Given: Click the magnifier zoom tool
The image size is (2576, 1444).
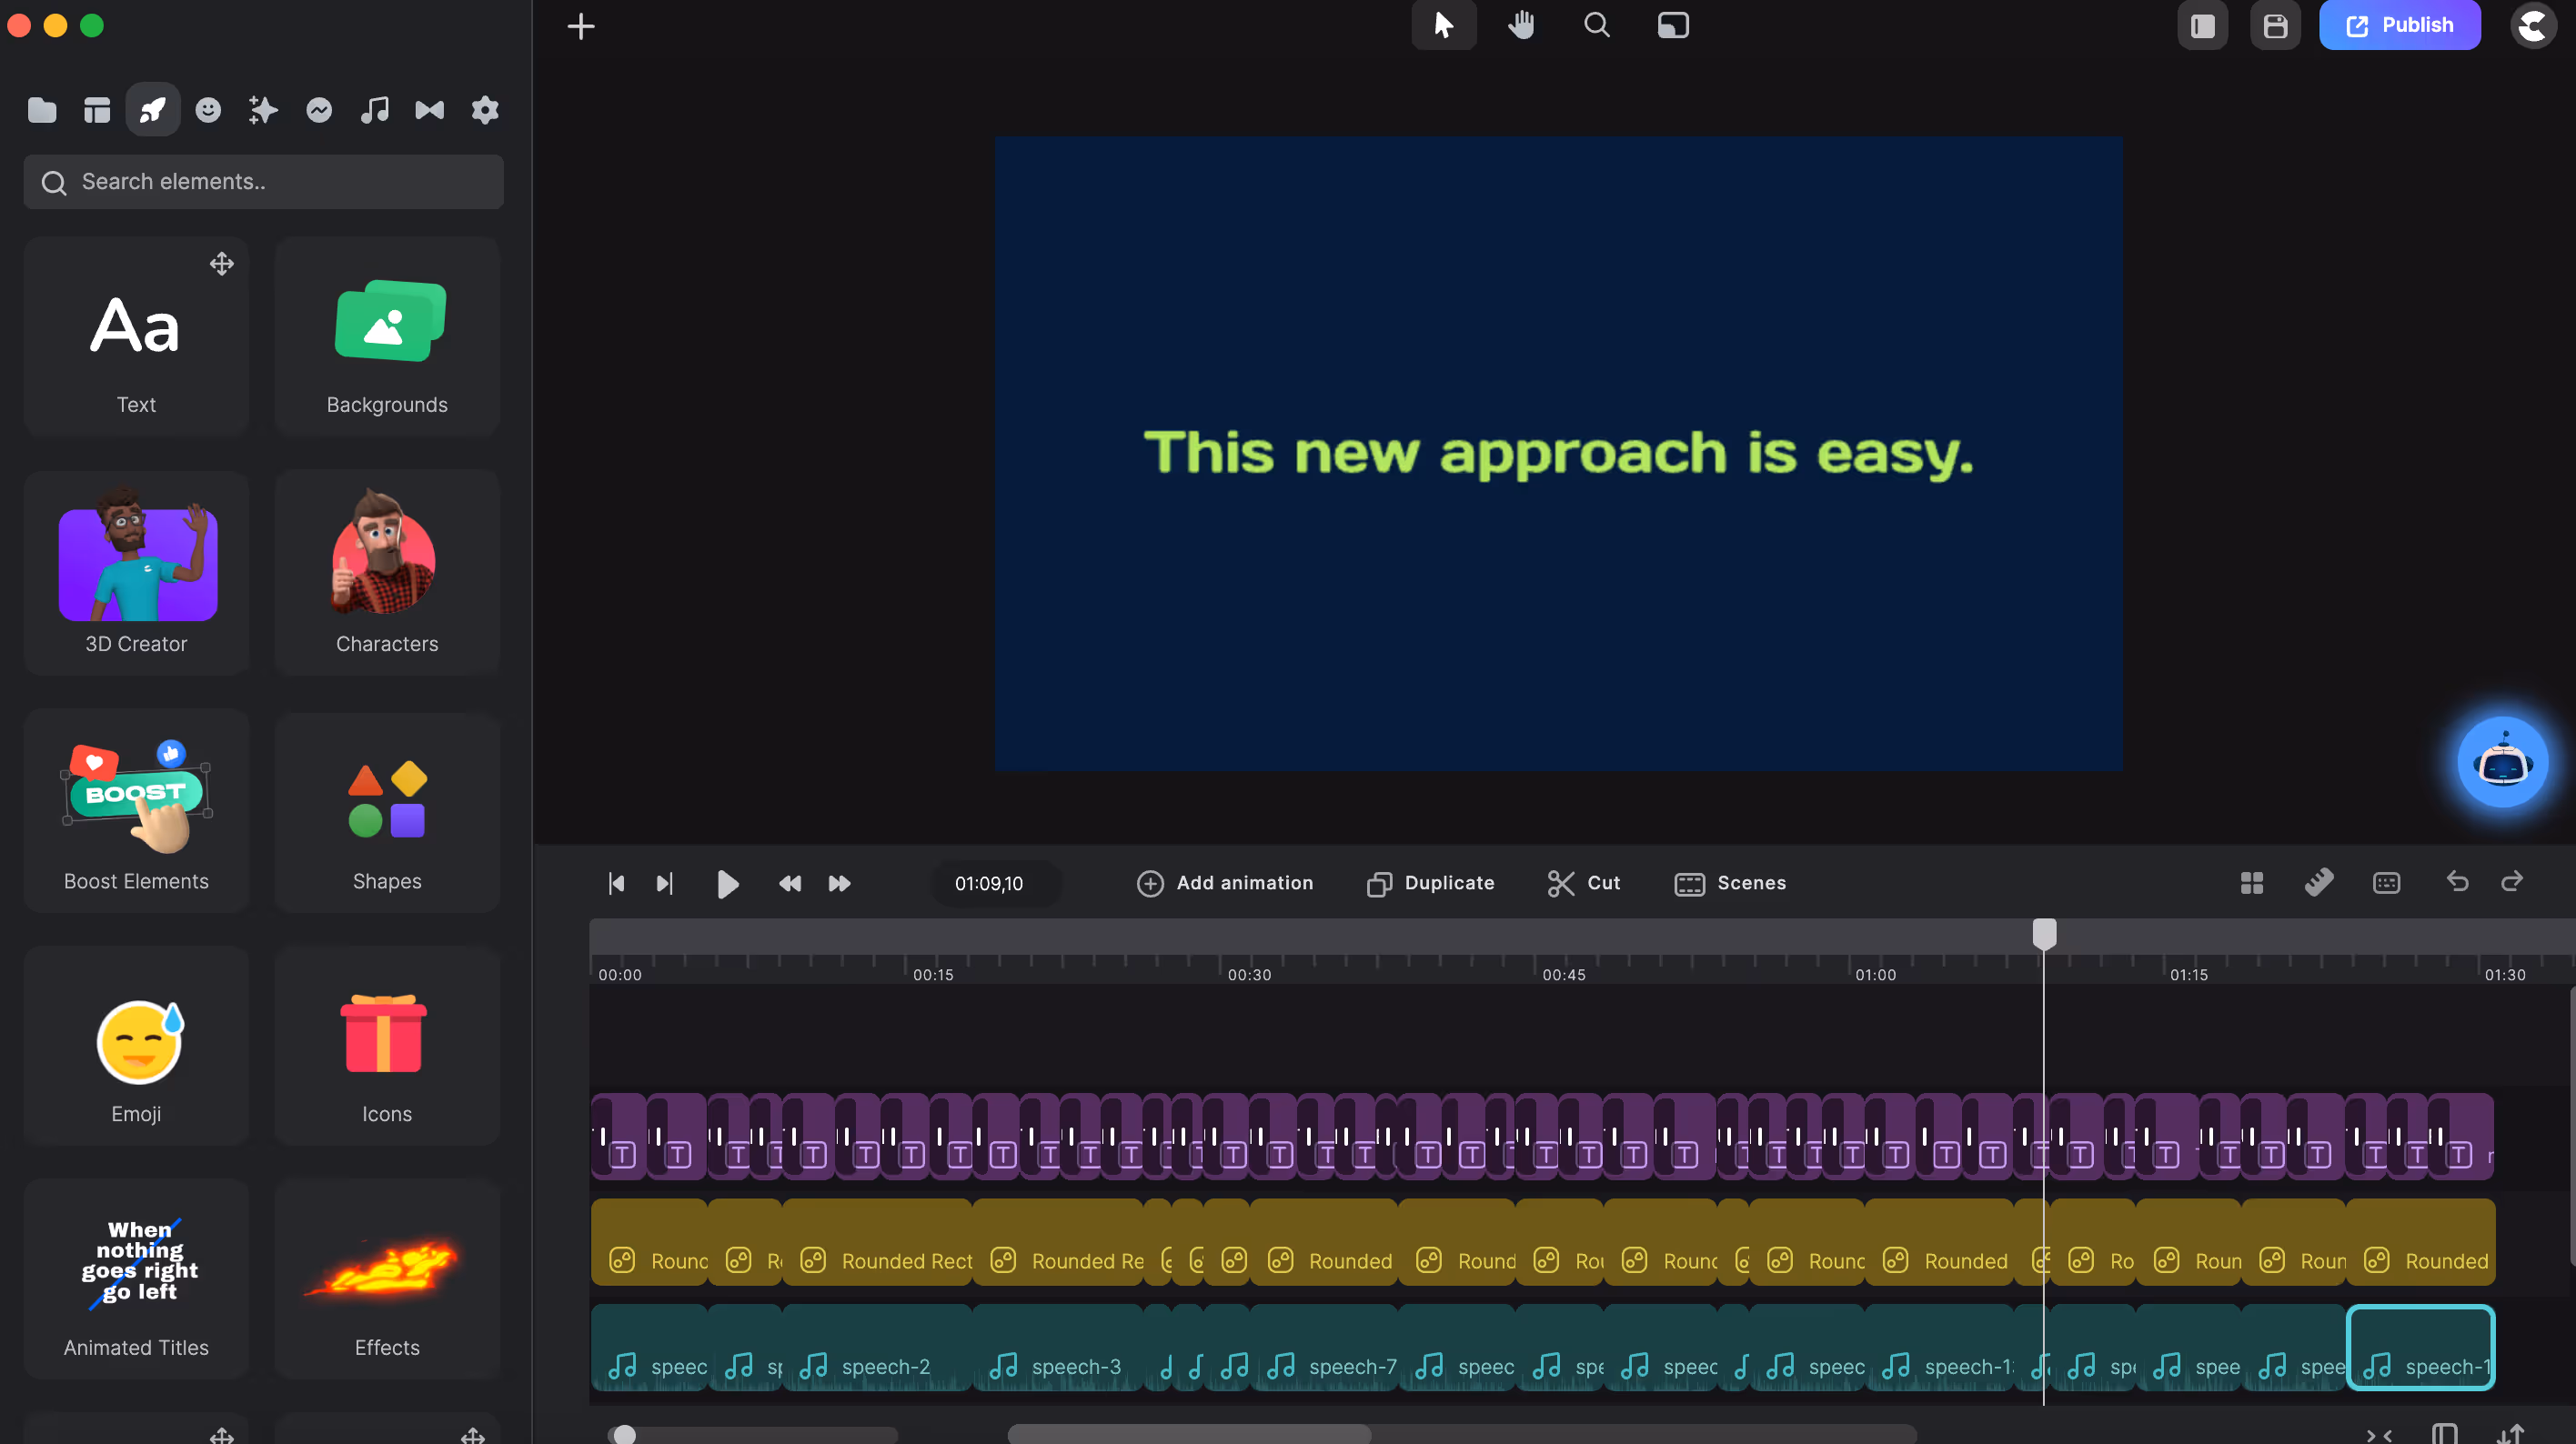Looking at the screenshot, I should click(x=1597, y=25).
